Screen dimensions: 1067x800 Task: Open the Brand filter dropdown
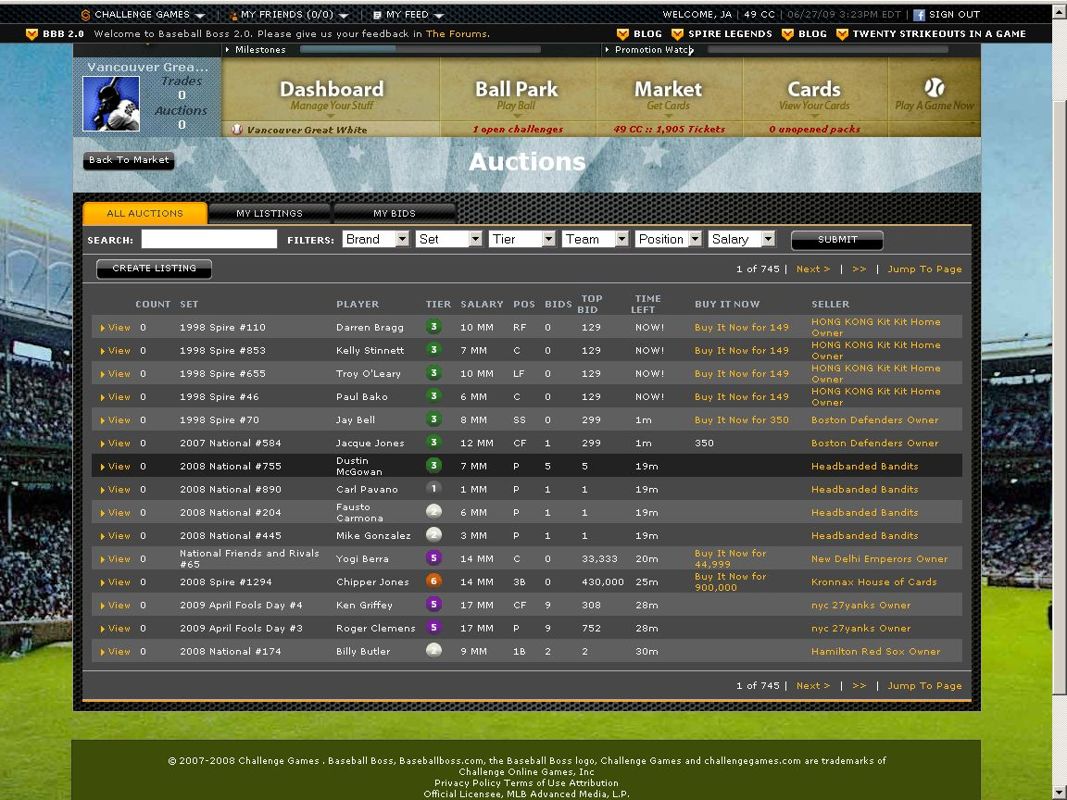(x=375, y=239)
